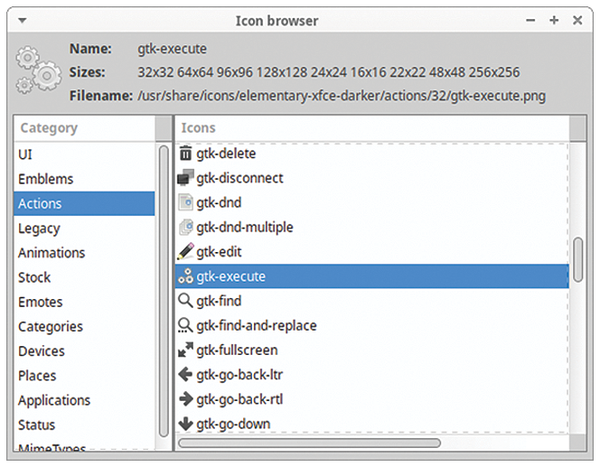Select the gtk-disconnect icon
The height and width of the screenshot is (467, 600).
click(185, 178)
